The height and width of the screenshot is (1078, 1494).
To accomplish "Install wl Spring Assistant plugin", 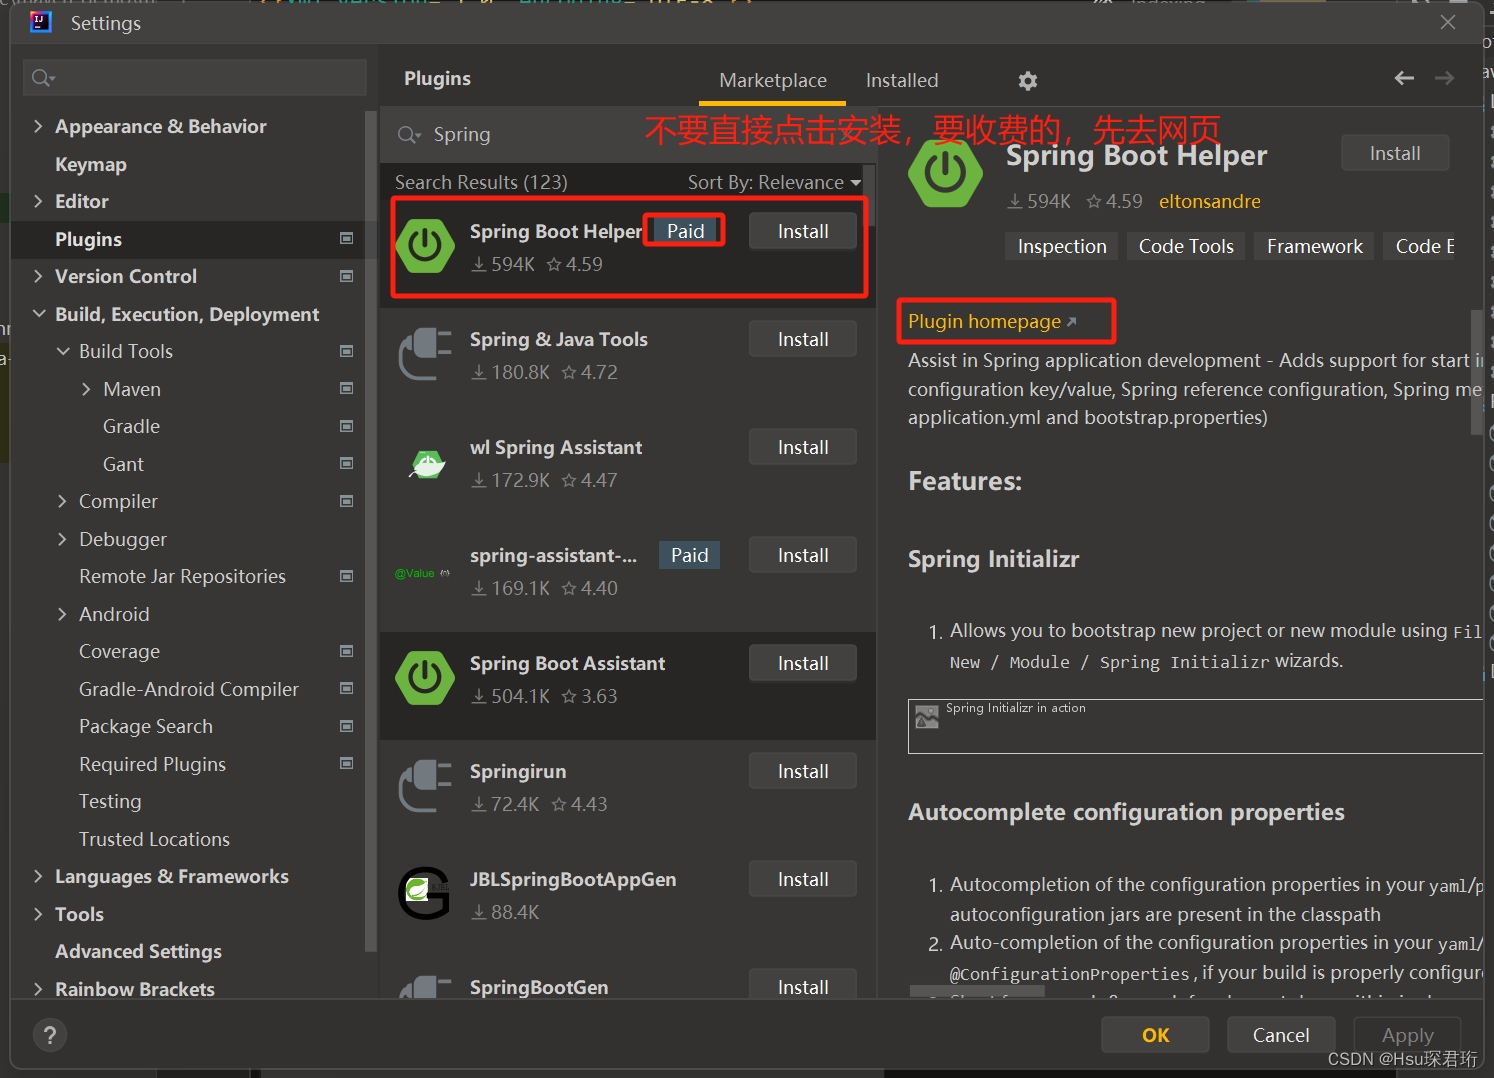I will (x=803, y=447).
